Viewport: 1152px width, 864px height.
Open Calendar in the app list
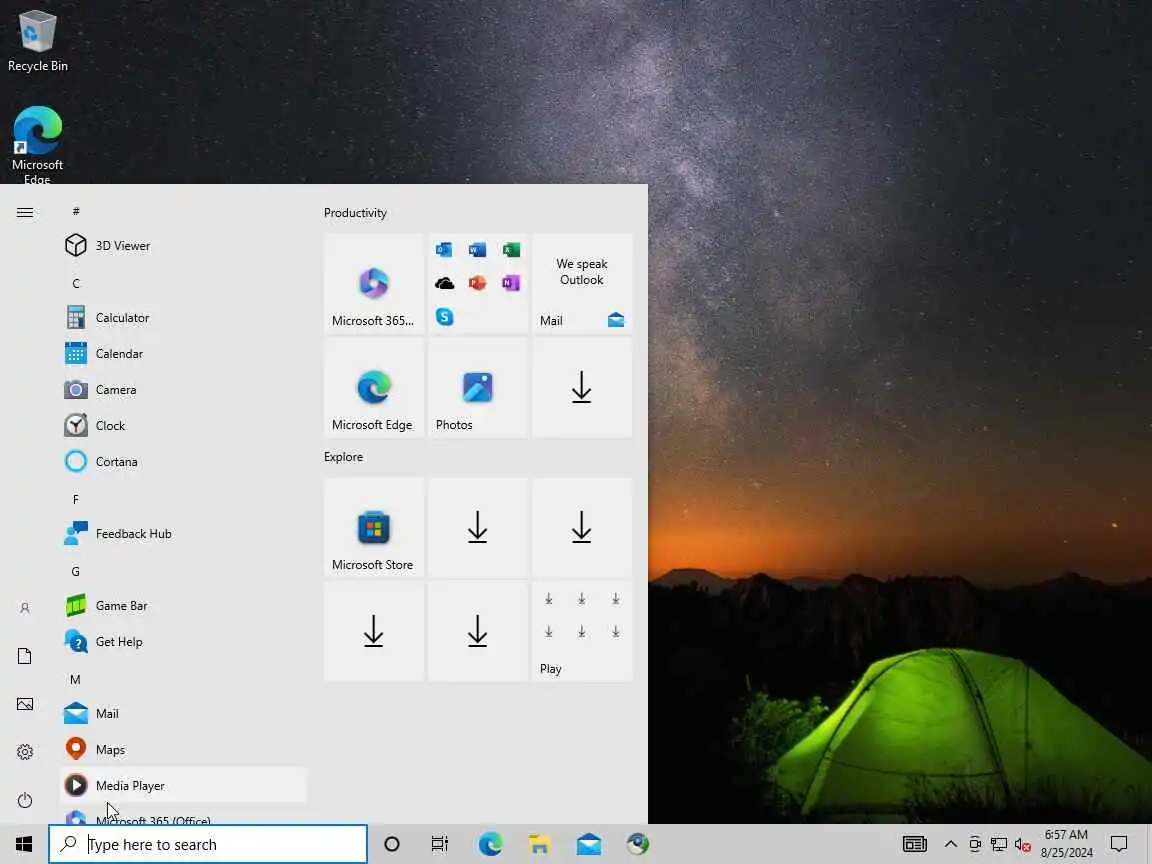pyautogui.click(x=184, y=353)
